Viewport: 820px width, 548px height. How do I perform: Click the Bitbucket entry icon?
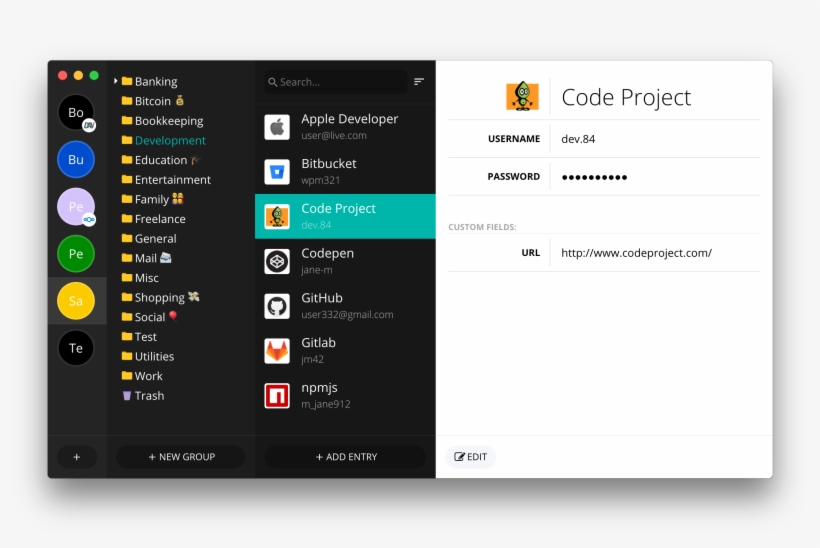tap(277, 172)
